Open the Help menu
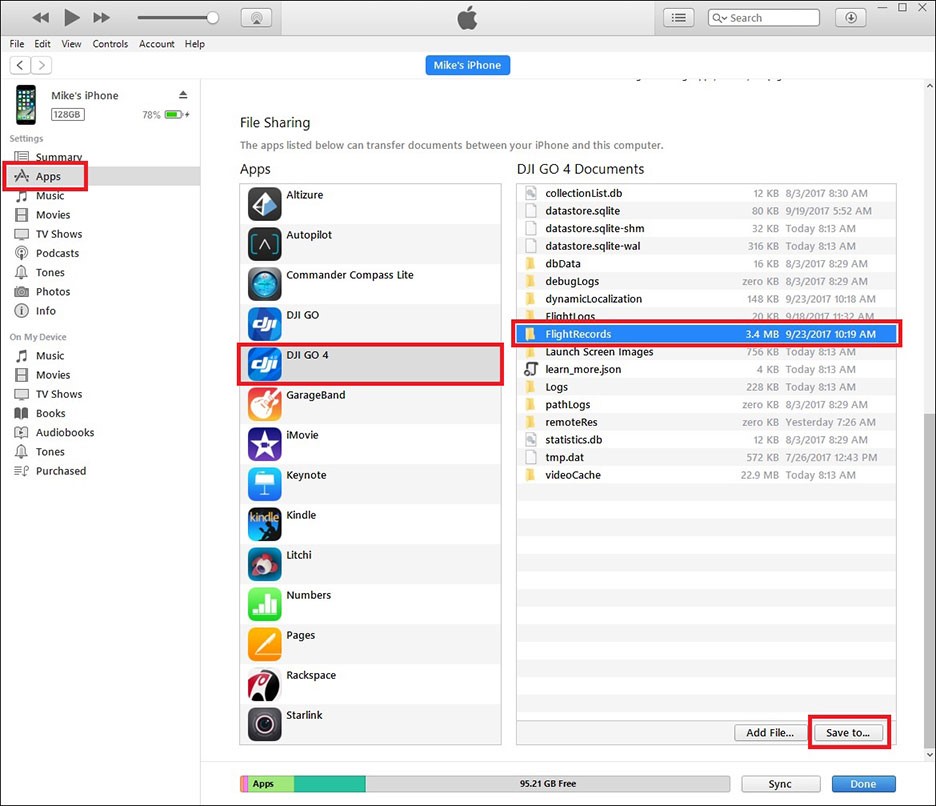 pos(195,44)
